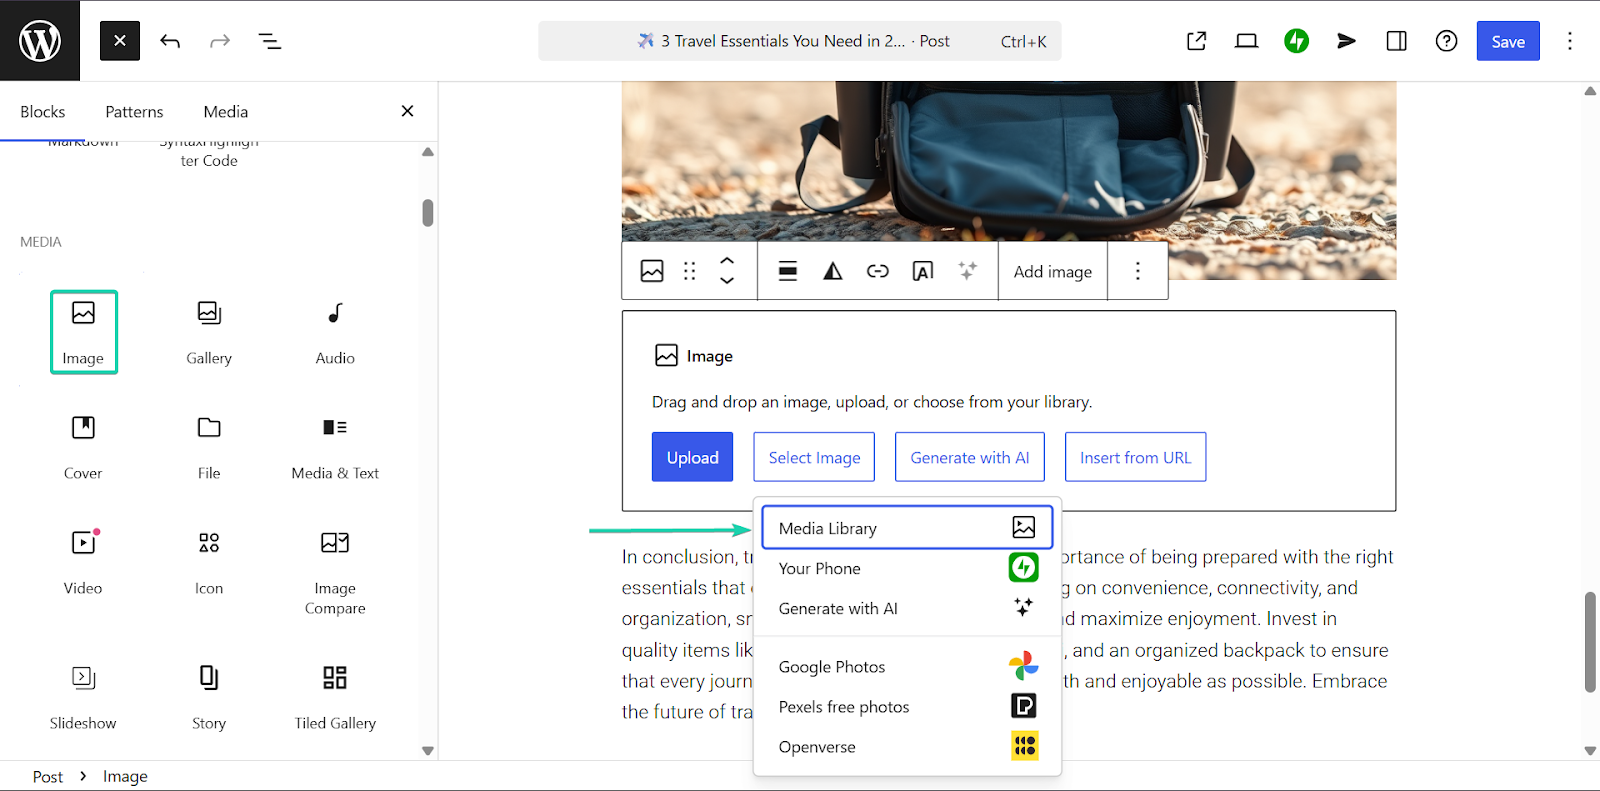
Task: Insert an Image block from inserter
Action: tap(84, 332)
